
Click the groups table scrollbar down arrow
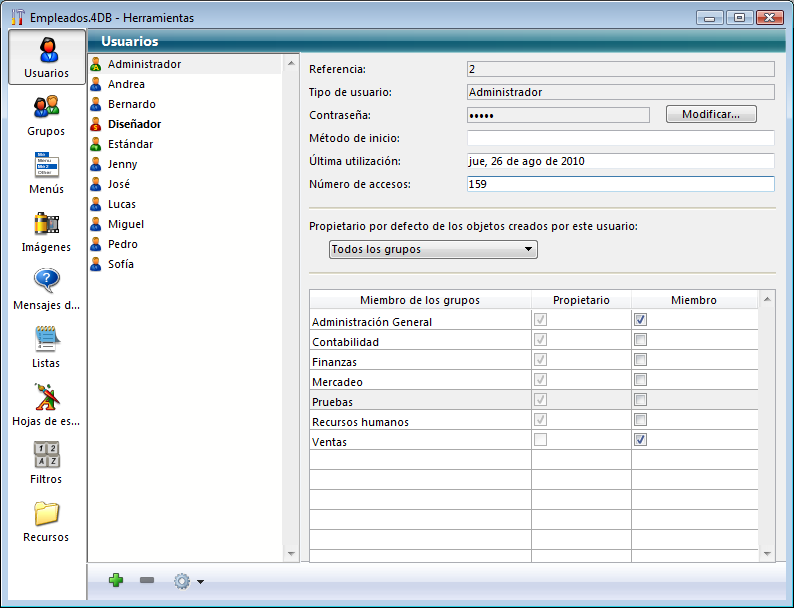tap(768, 553)
